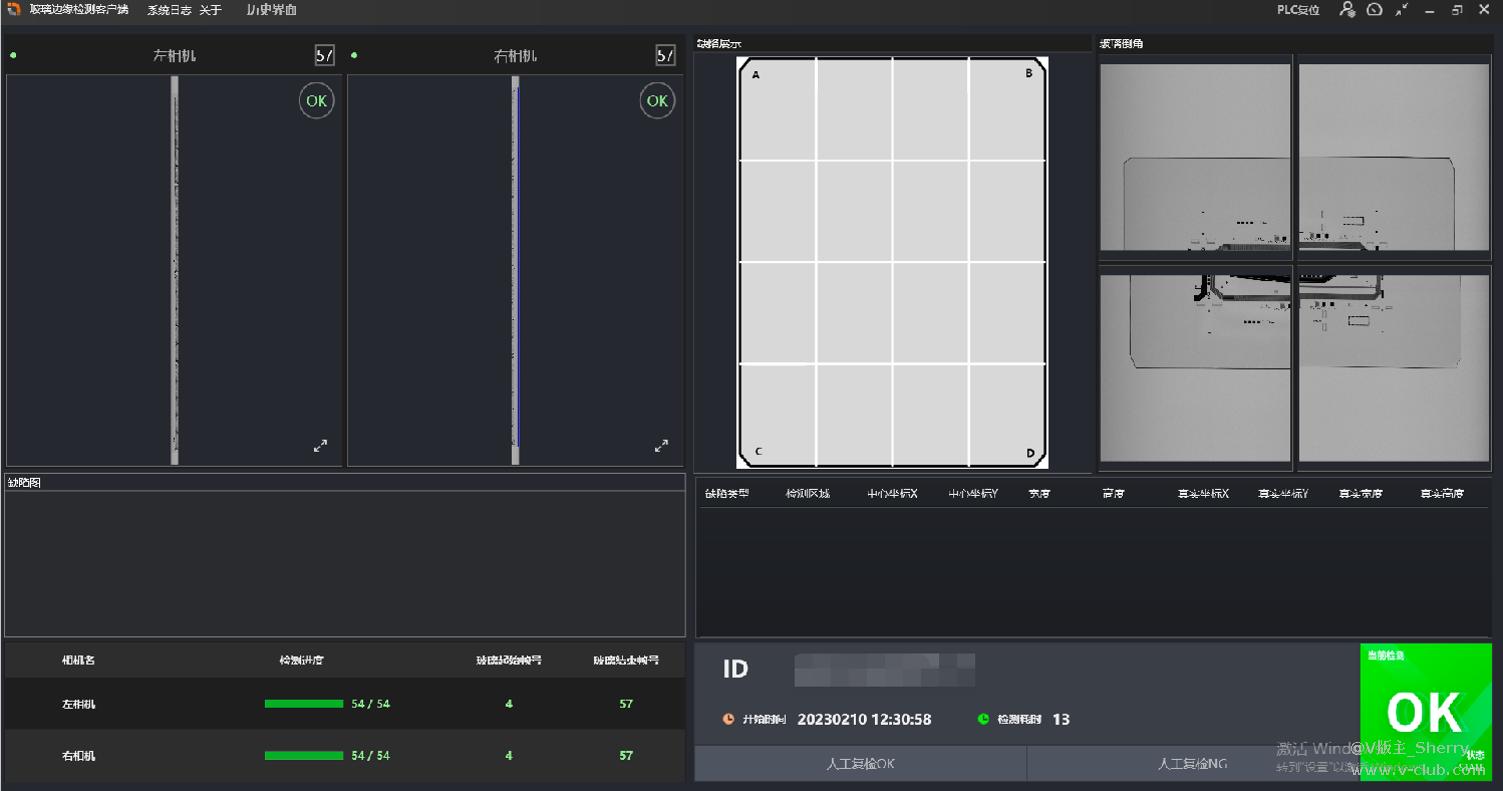Click corner label C on defect map

pyautogui.click(x=758, y=451)
